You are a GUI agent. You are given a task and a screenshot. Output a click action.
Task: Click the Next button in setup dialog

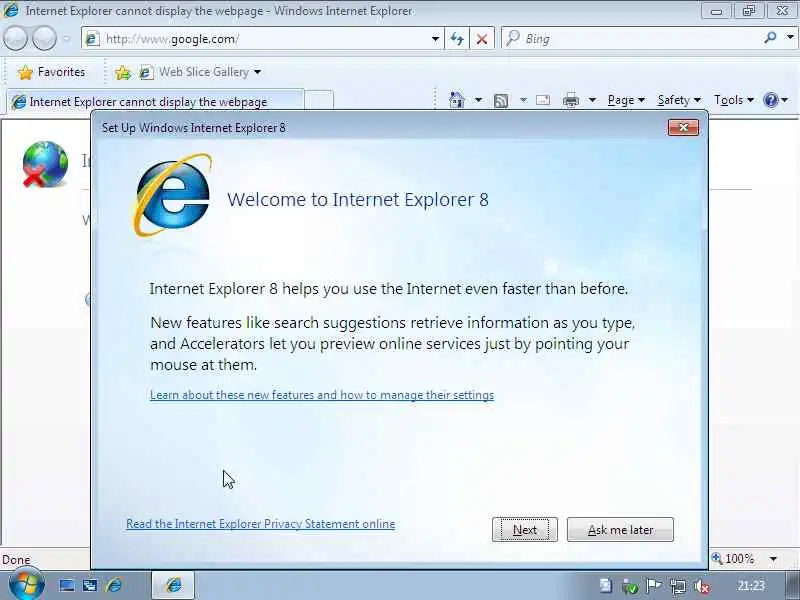point(524,530)
